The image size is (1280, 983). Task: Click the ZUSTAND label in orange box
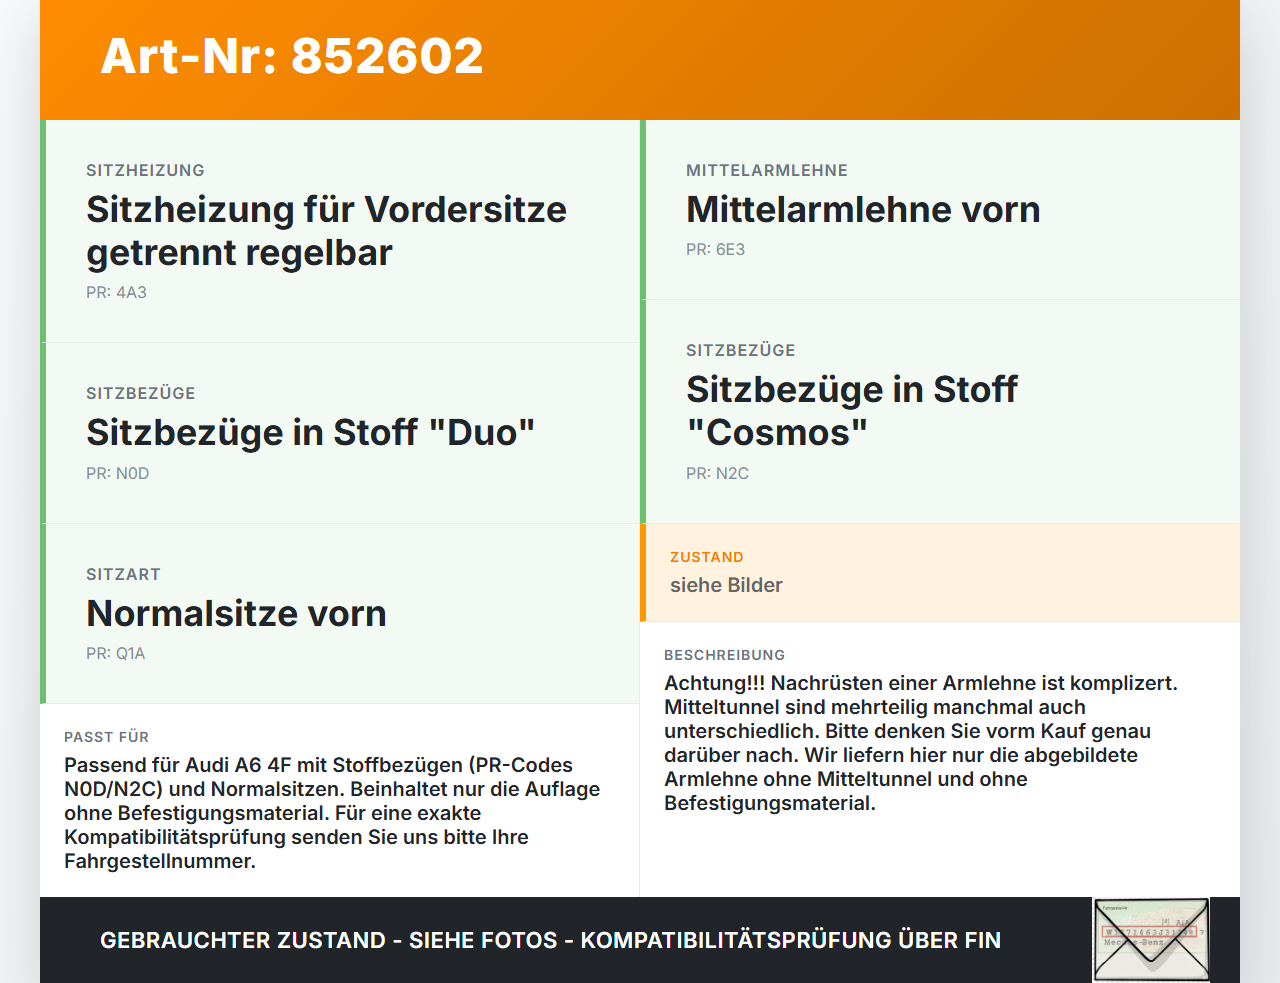tap(706, 557)
